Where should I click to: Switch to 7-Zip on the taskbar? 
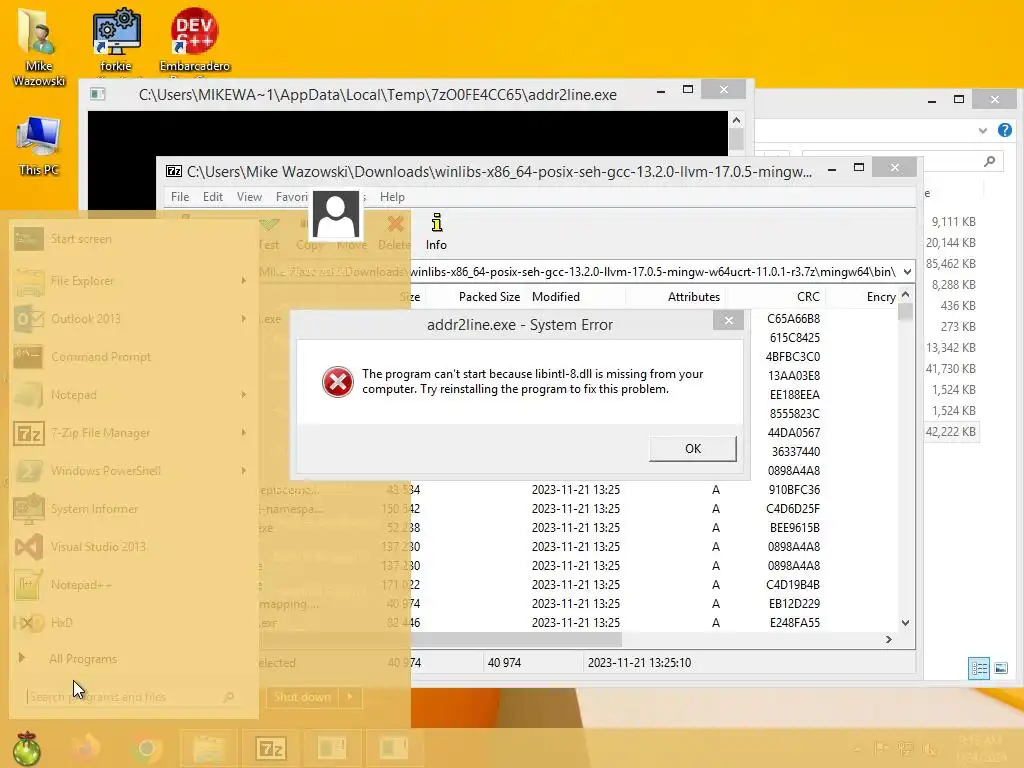[270, 748]
